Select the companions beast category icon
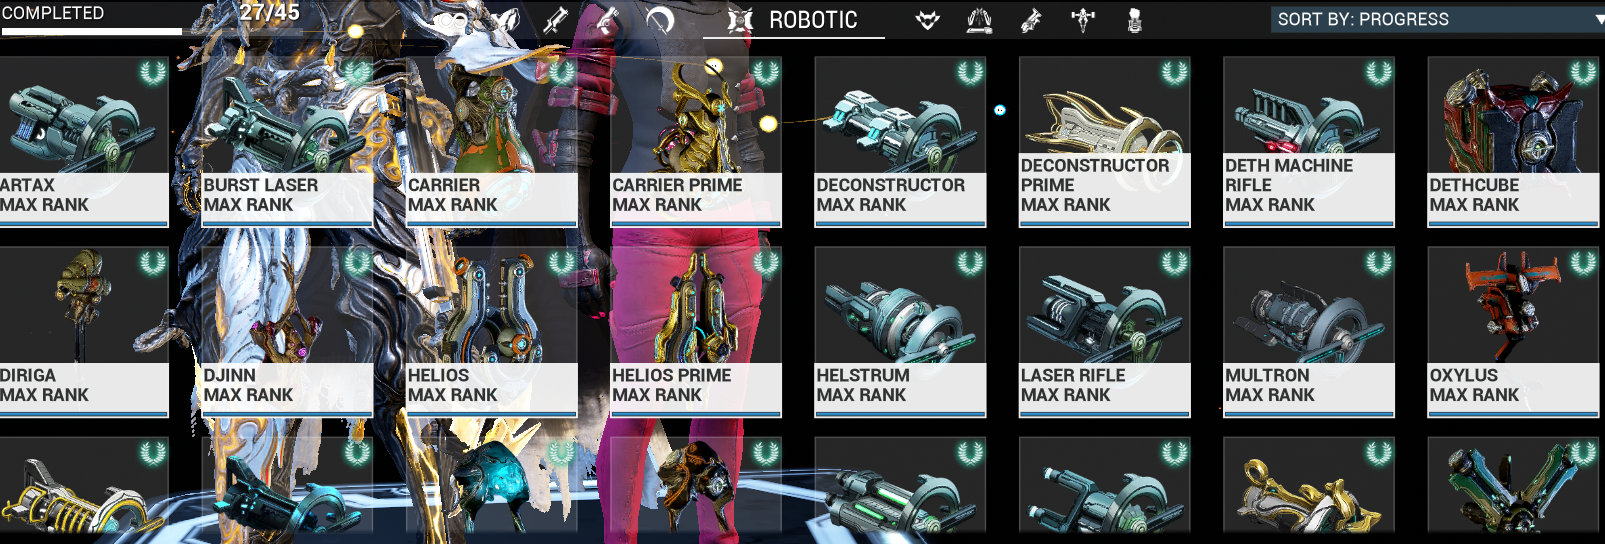The height and width of the screenshot is (544, 1605). click(928, 20)
